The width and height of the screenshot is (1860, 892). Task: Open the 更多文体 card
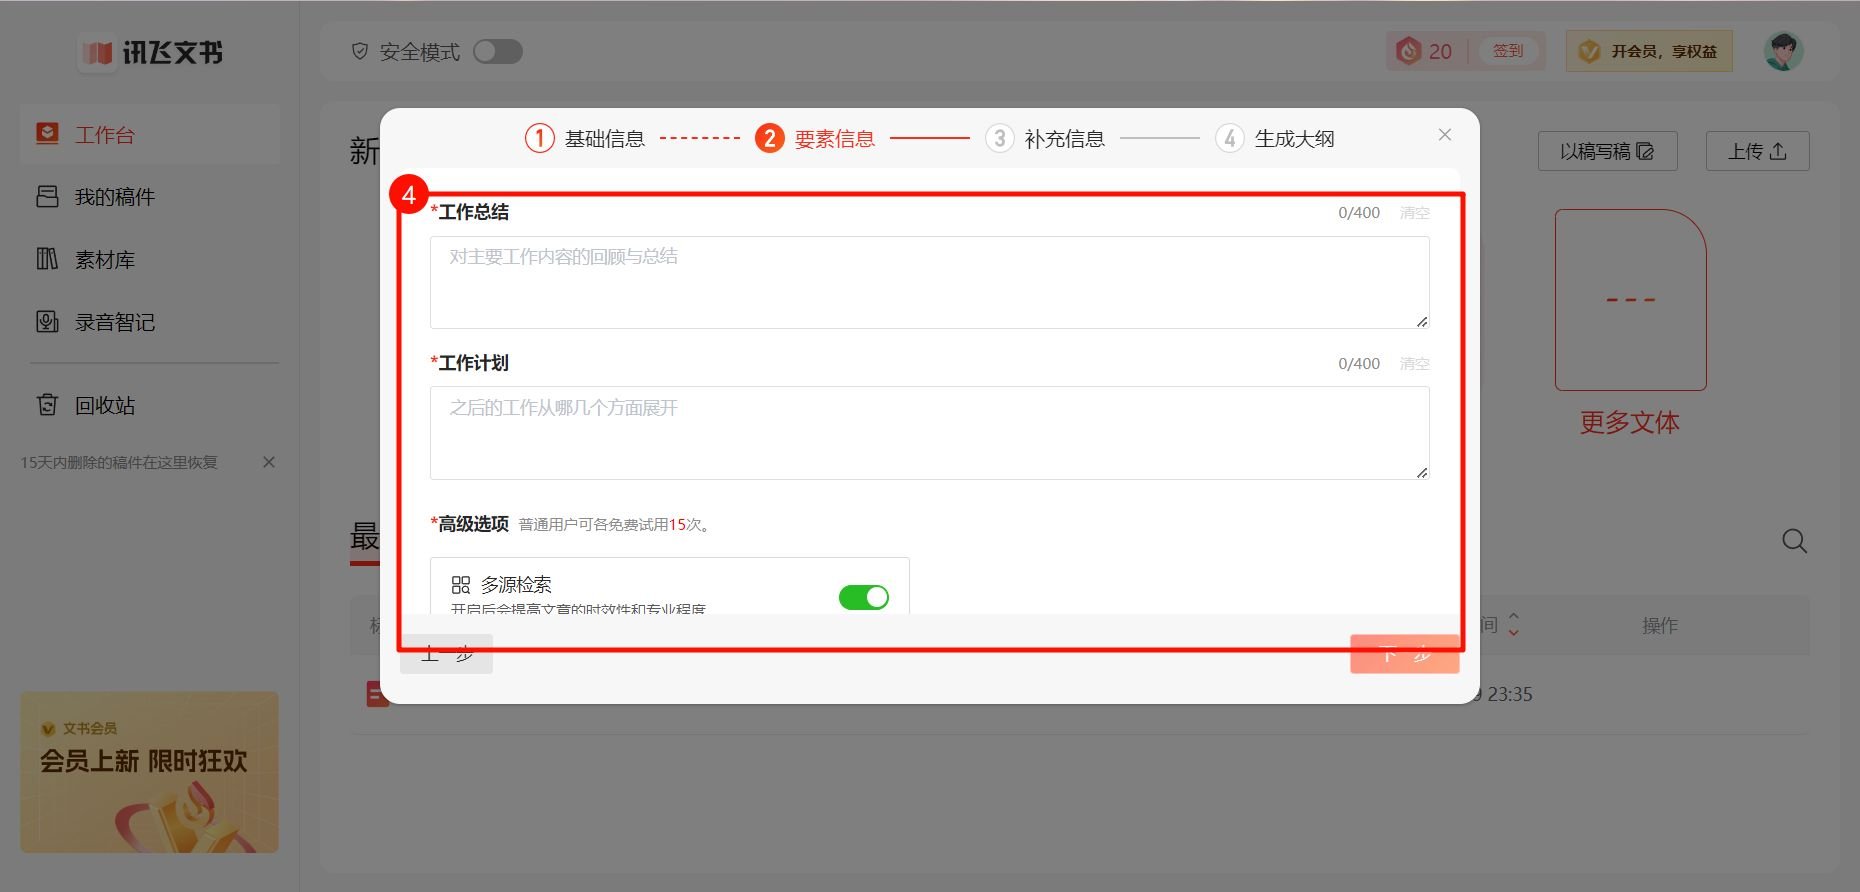click(1630, 322)
